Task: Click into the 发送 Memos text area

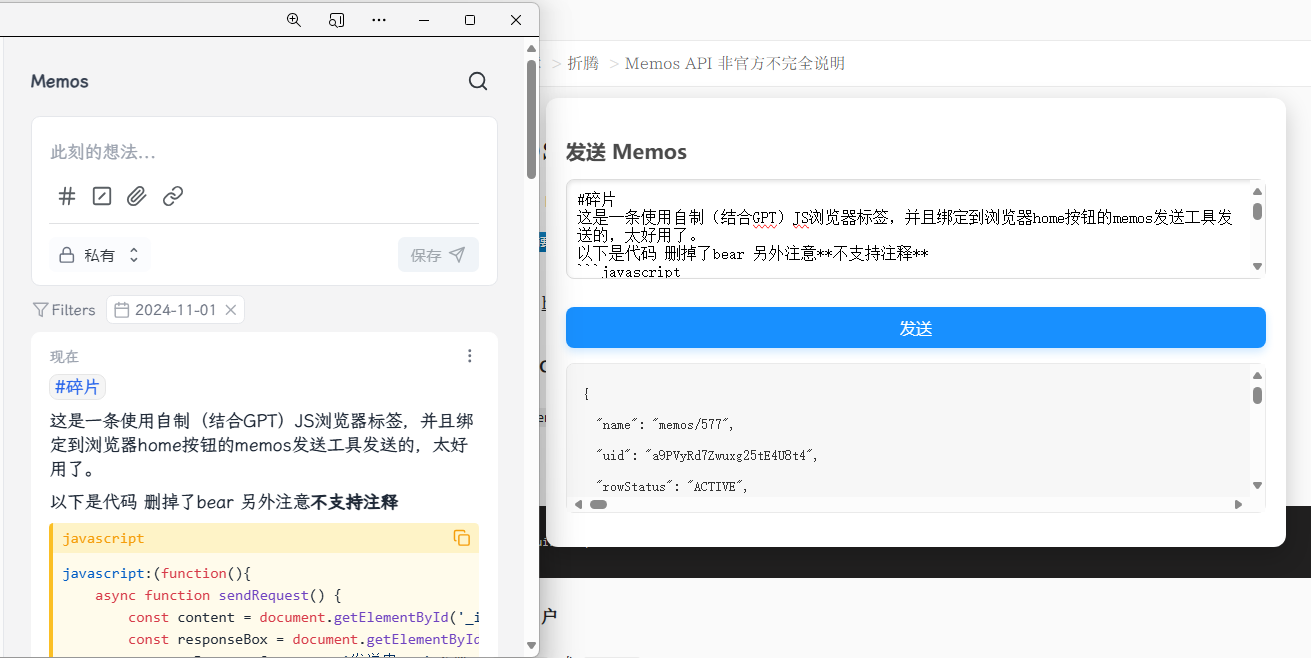Action: coord(908,228)
